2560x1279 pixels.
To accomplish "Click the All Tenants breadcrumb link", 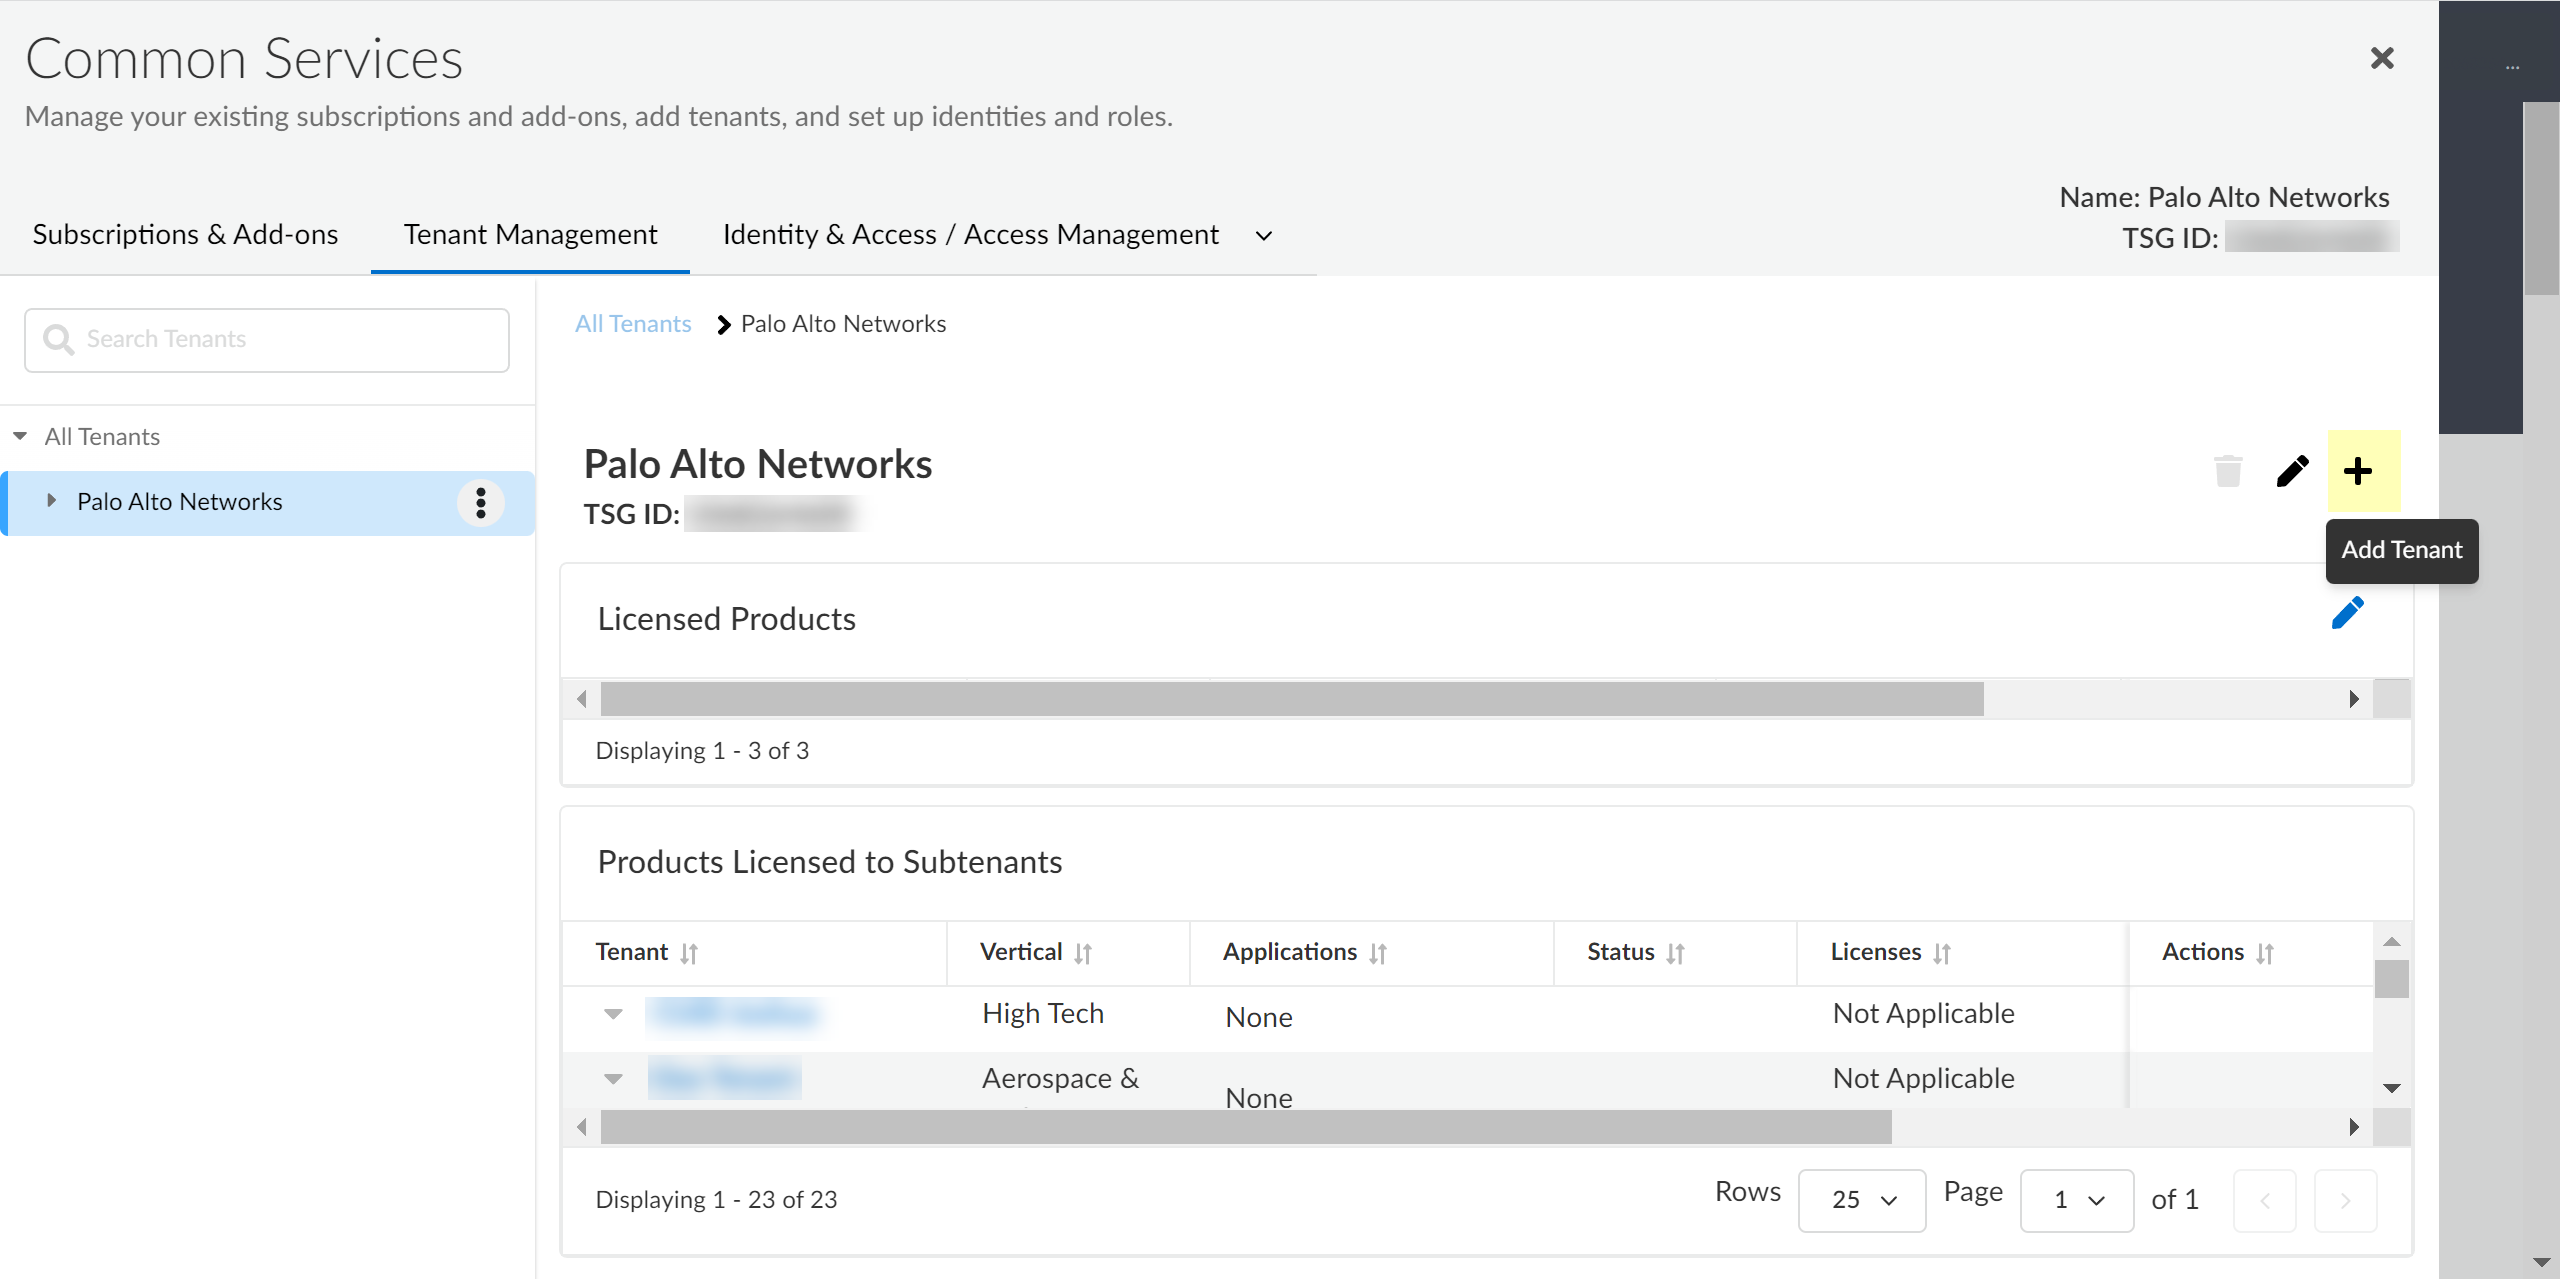I will [633, 324].
